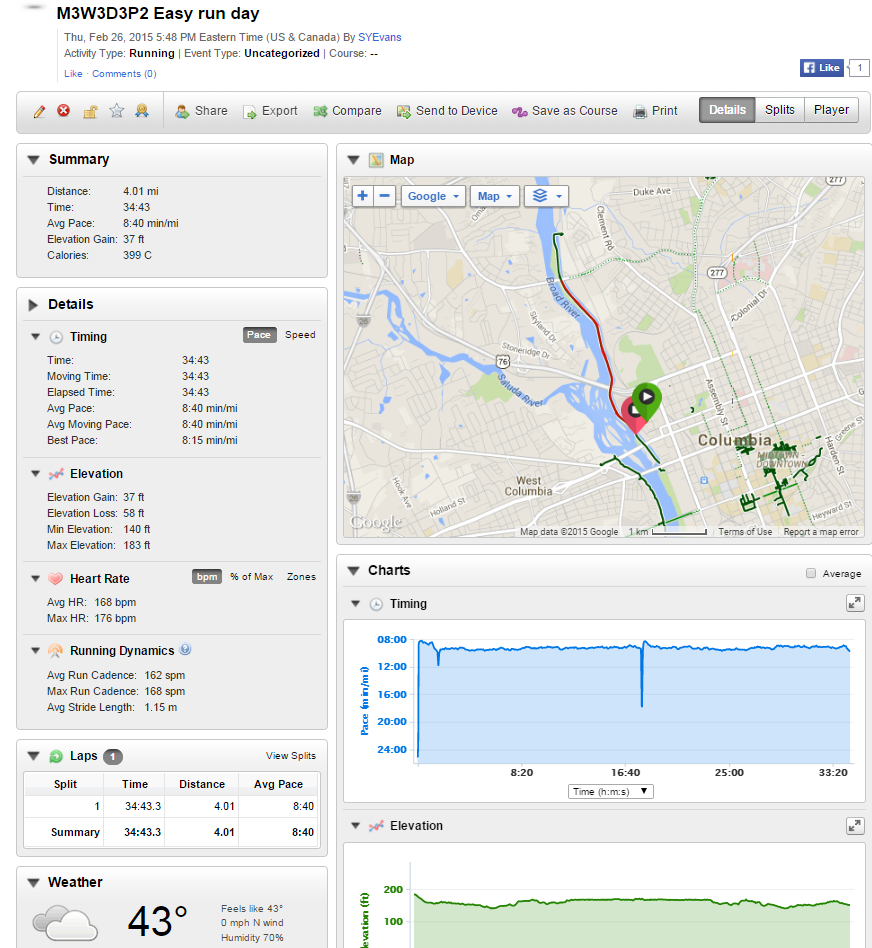Open Running Dynamics help icon
Screen dimensions: 872x948
click(185, 650)
